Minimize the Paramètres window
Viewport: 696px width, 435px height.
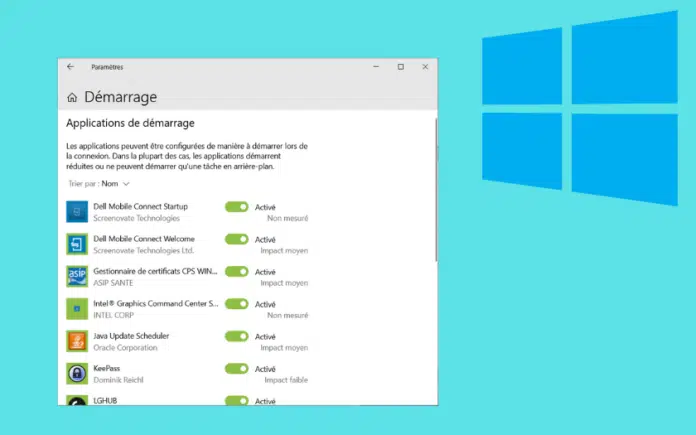click(376, 67)
